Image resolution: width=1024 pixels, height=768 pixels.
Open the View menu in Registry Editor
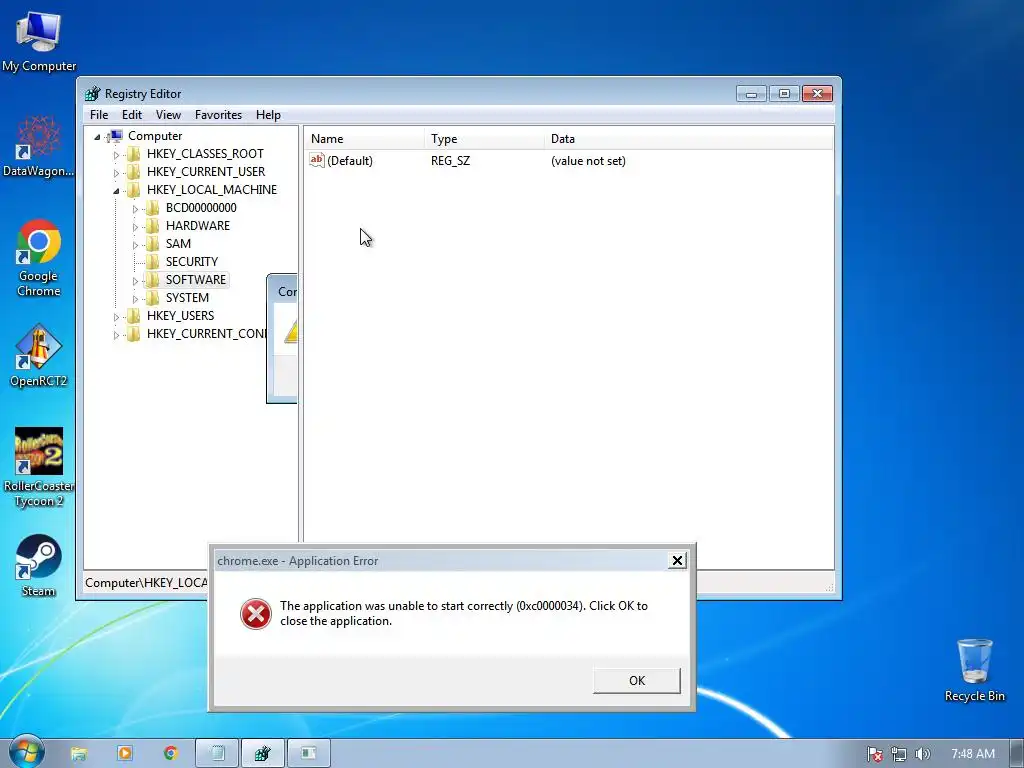coord(168,115)
